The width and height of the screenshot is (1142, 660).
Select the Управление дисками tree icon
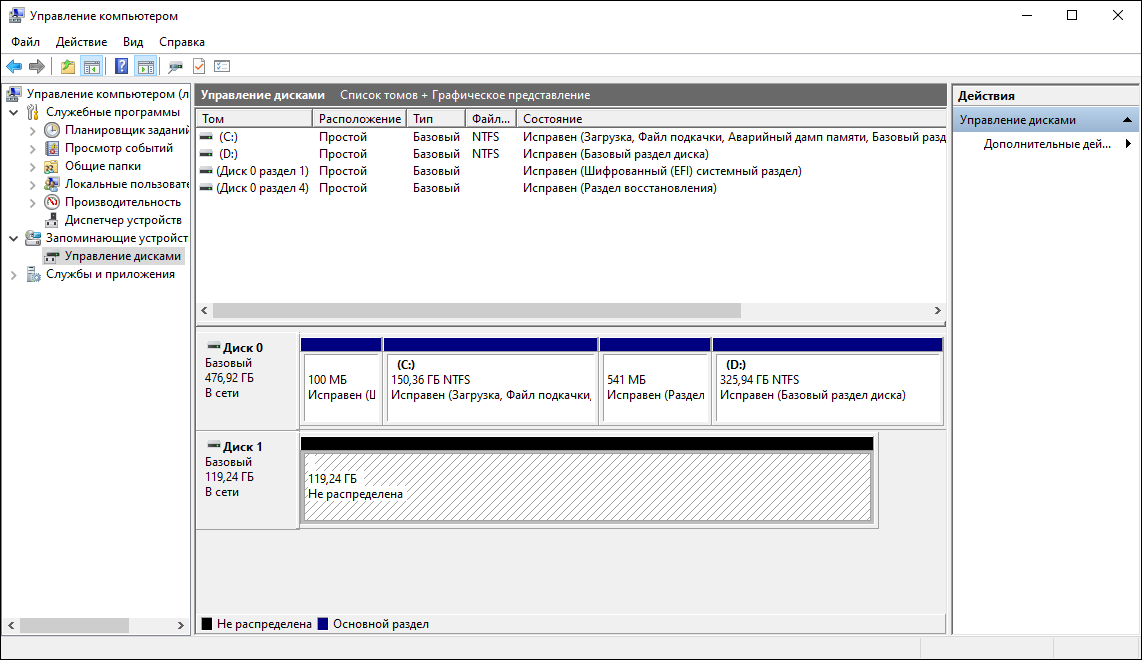pyautogui.click(x=52, y=256)
